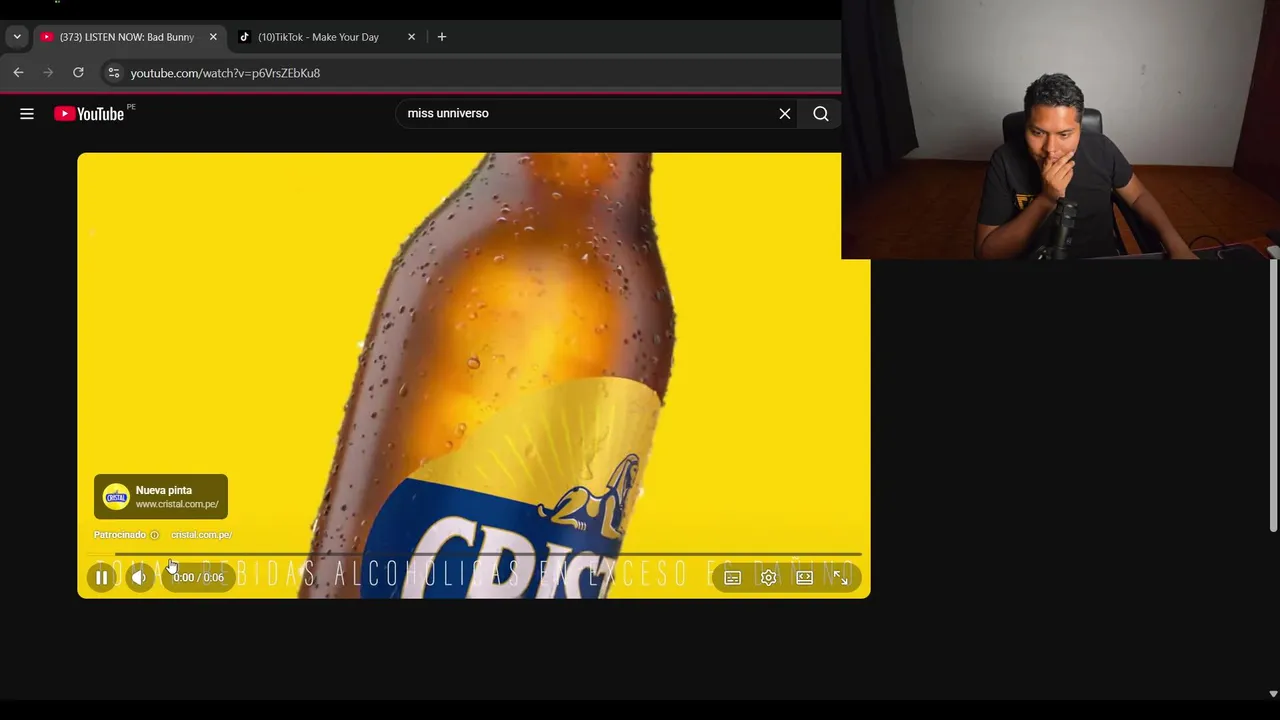This screenshot has width=1280, height=720.
Task: Pause the video ad
Action: click(x=101, y=577)
